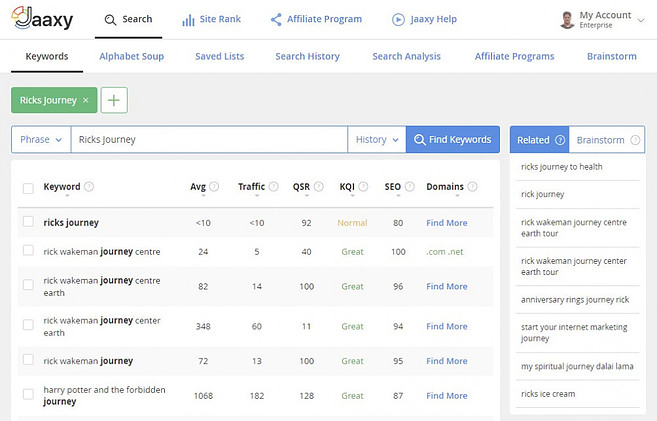
Task: Go to the Search History tab
Action: pyautogui.click(x=308, y=56)
